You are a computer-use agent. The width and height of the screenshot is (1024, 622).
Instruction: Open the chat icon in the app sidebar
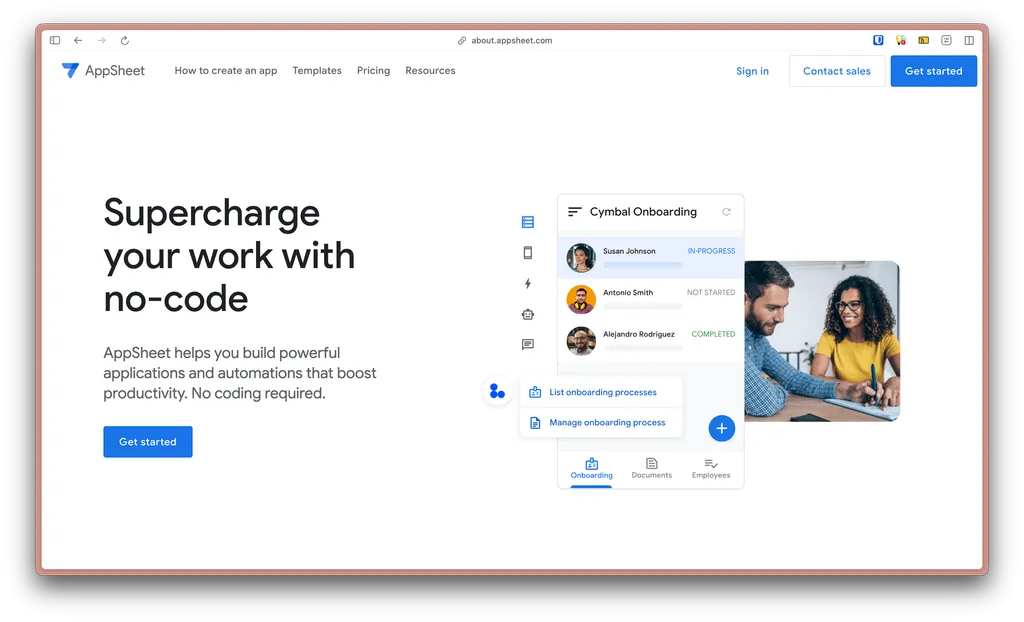[x=527, y=344]
